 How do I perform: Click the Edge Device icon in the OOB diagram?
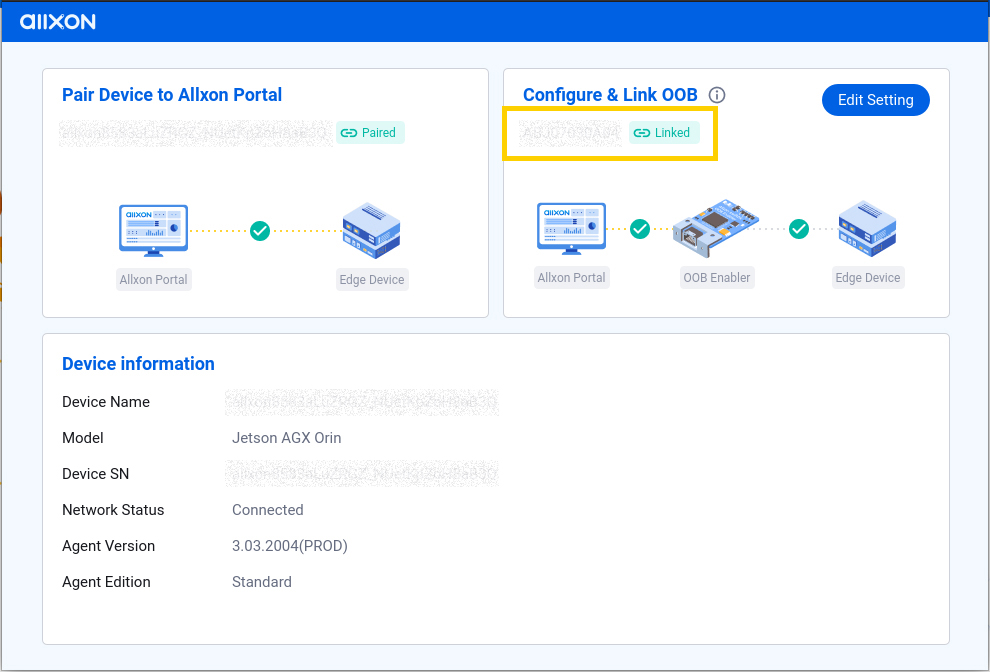coord(867,228)
